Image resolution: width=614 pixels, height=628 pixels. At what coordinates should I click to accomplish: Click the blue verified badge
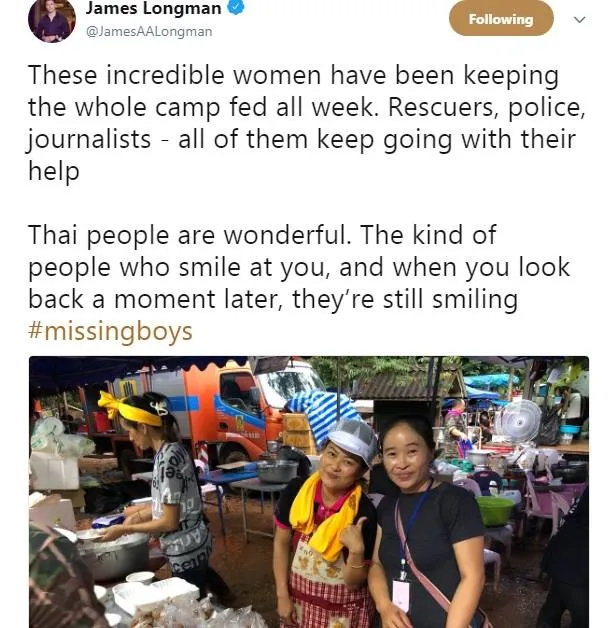(x=236, y=7)
